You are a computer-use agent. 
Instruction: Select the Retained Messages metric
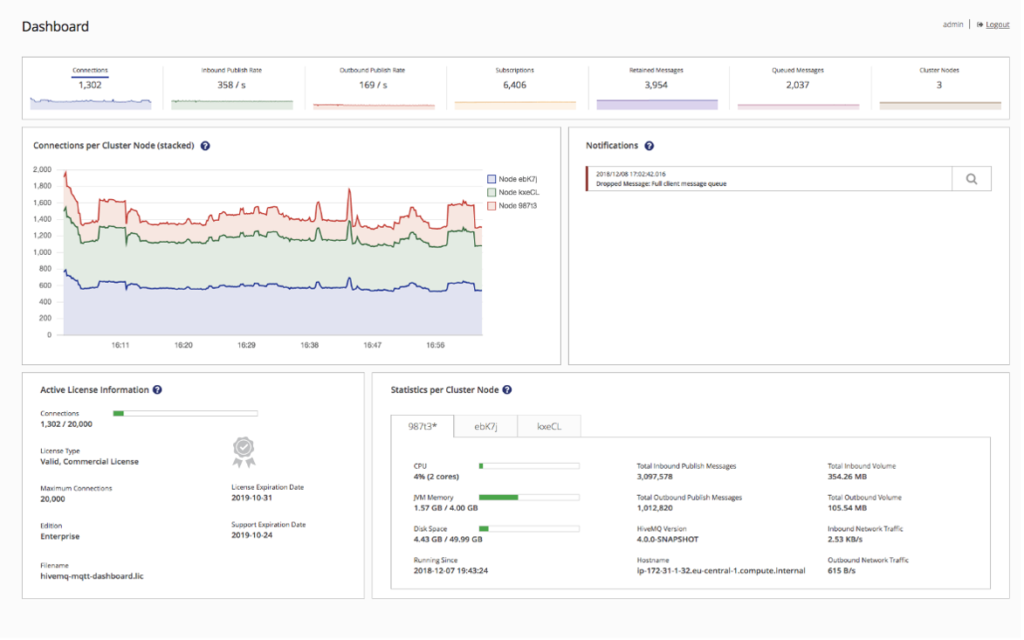(656, 86)
